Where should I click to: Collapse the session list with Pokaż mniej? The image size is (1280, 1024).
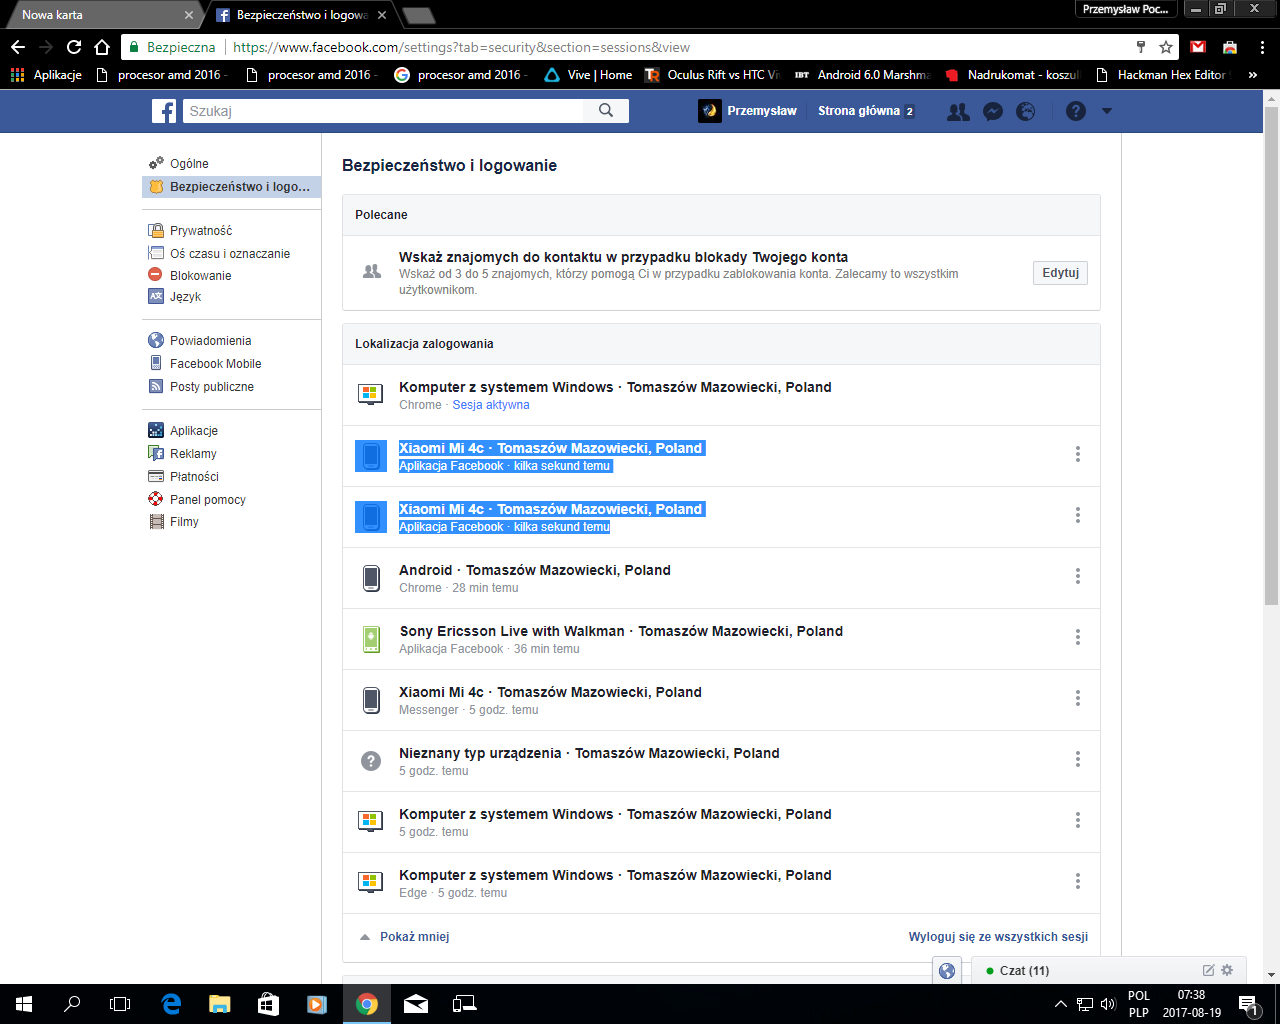tap(413, 937)
